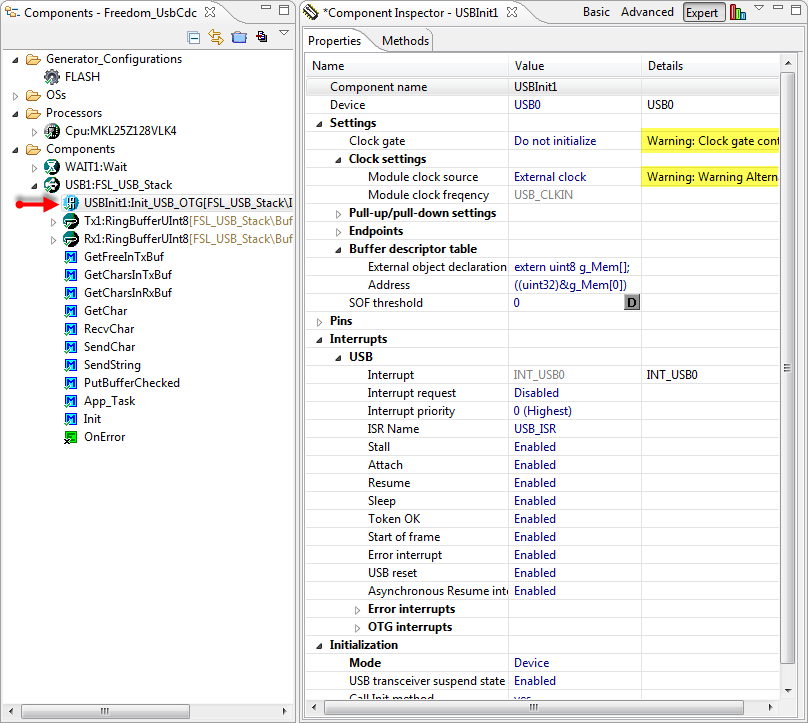Viewport: 808px width, 723px height.
Task: Toggle the Expert view mode button
Action: (x=702, y=13)
